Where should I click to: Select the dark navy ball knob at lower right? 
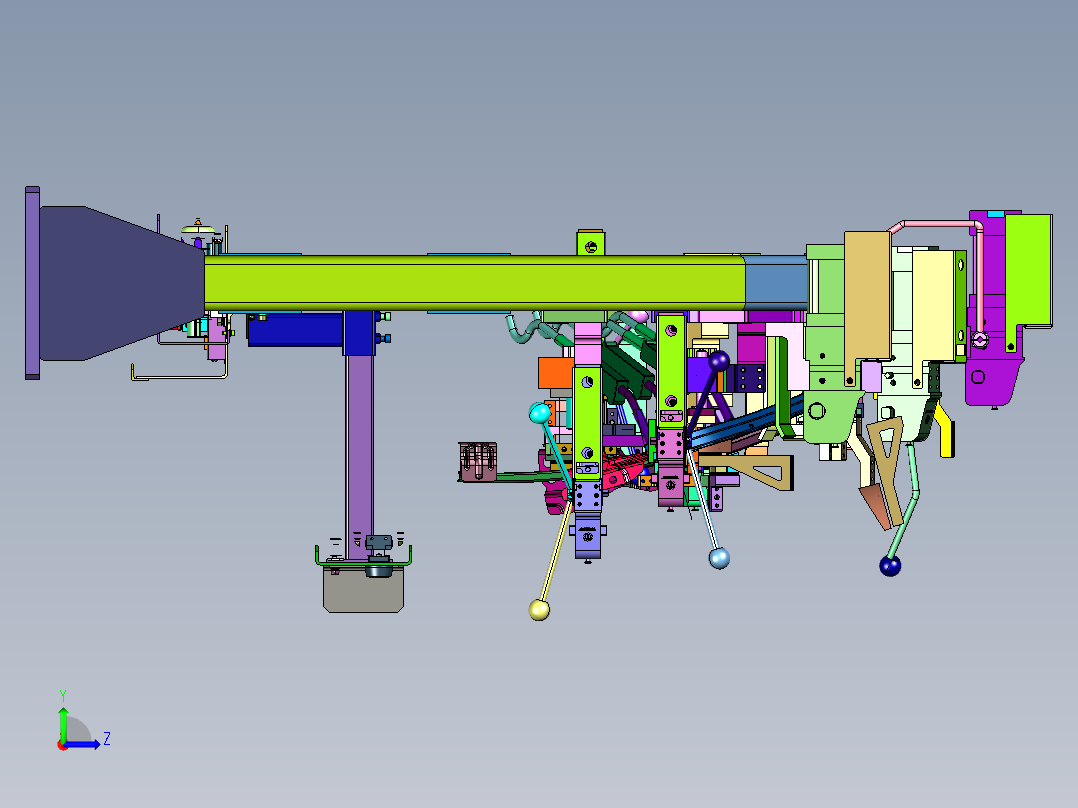pos(890,566)
